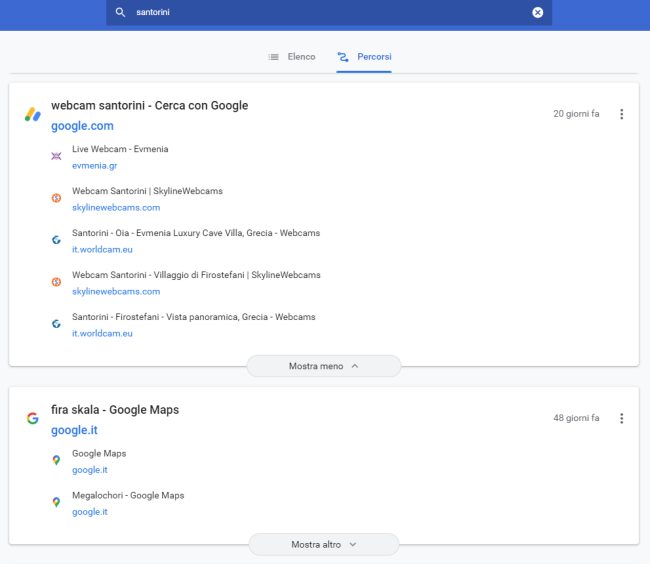The height and width of the screenshot is (564, 650).
Task: Switch to the Elenco tab
Action: (292, 57)
